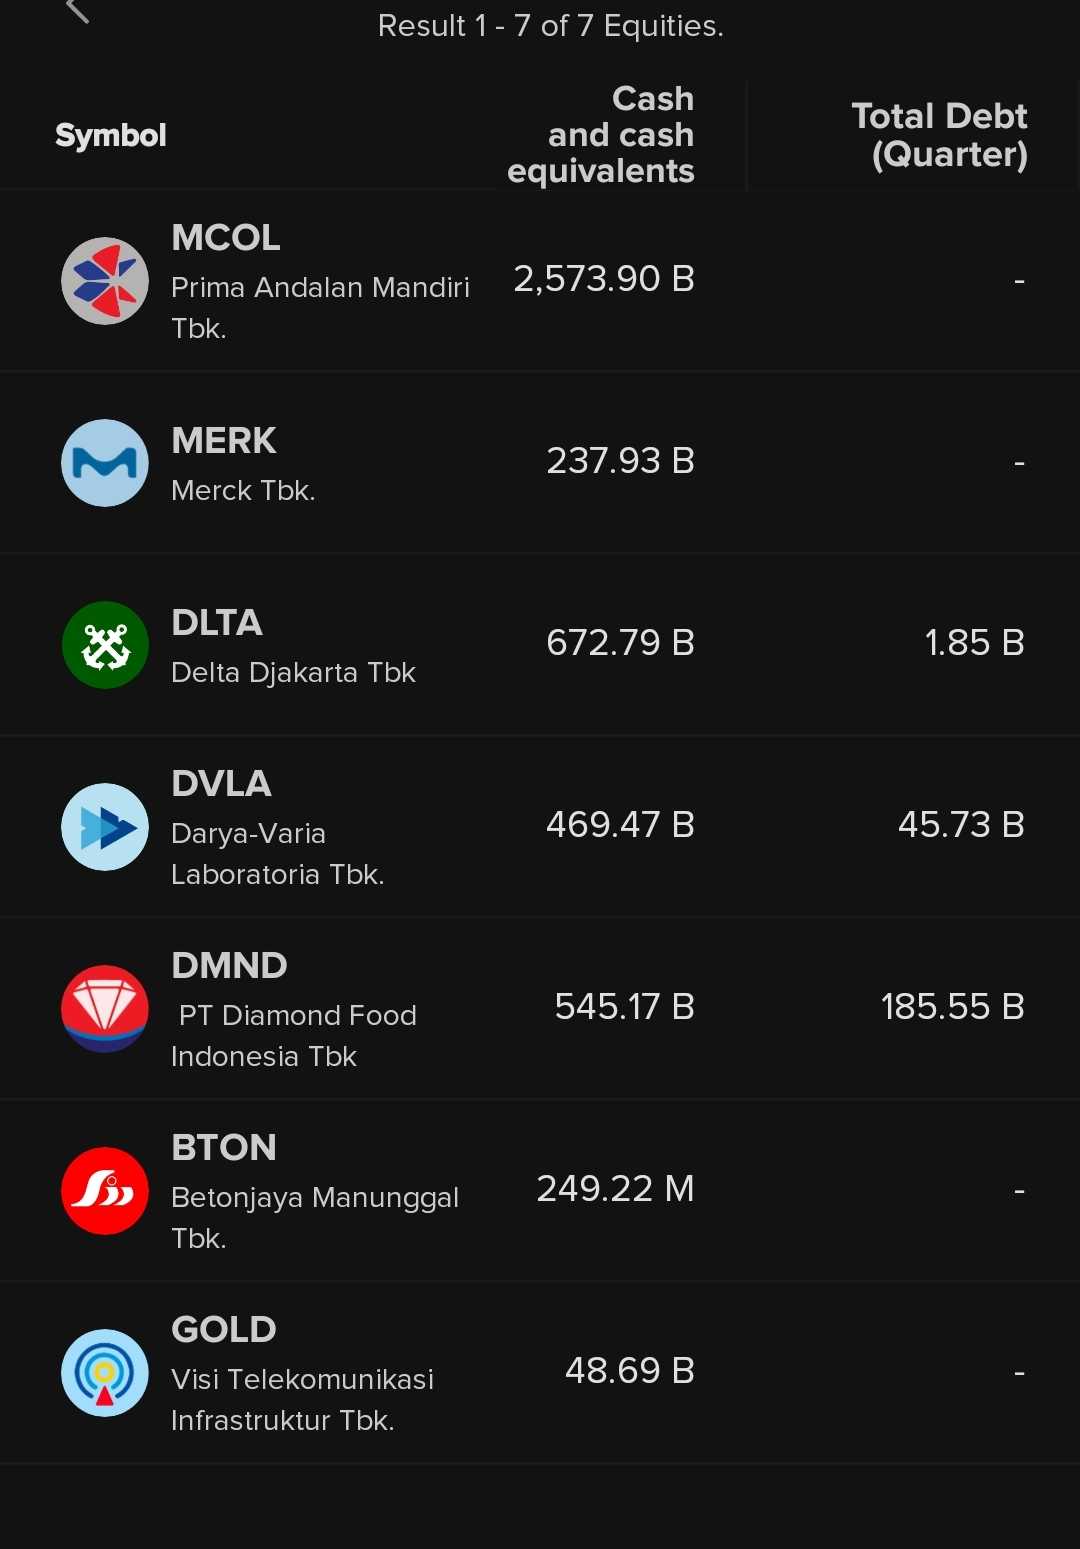Screen dimensions: 1080x1549
Task: Open Prima Andalan Mandiri Tbk. stock
Action: point(320,307)
